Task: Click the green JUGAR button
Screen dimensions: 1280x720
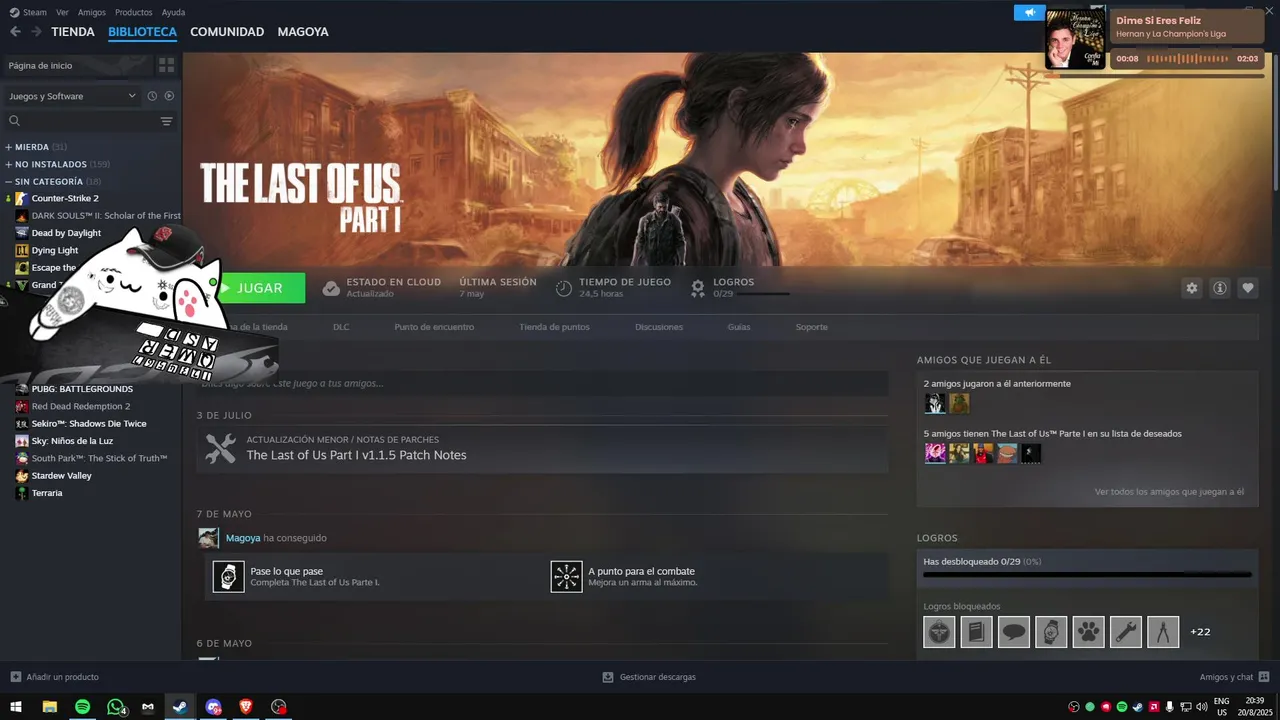Action: (260, 288)
